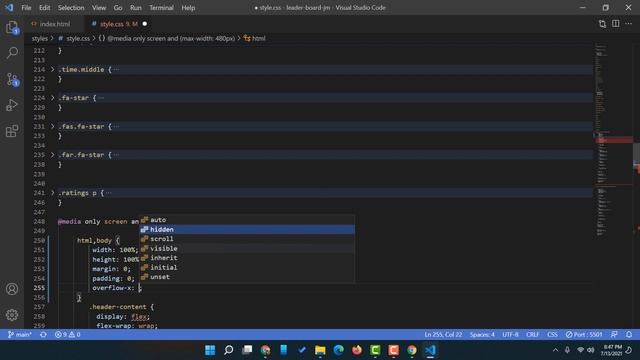This screenshot has height=360, width=640.
Task: Click the feedback icon in the status bar
Action: pyautogui.click(x=614, y=334)
